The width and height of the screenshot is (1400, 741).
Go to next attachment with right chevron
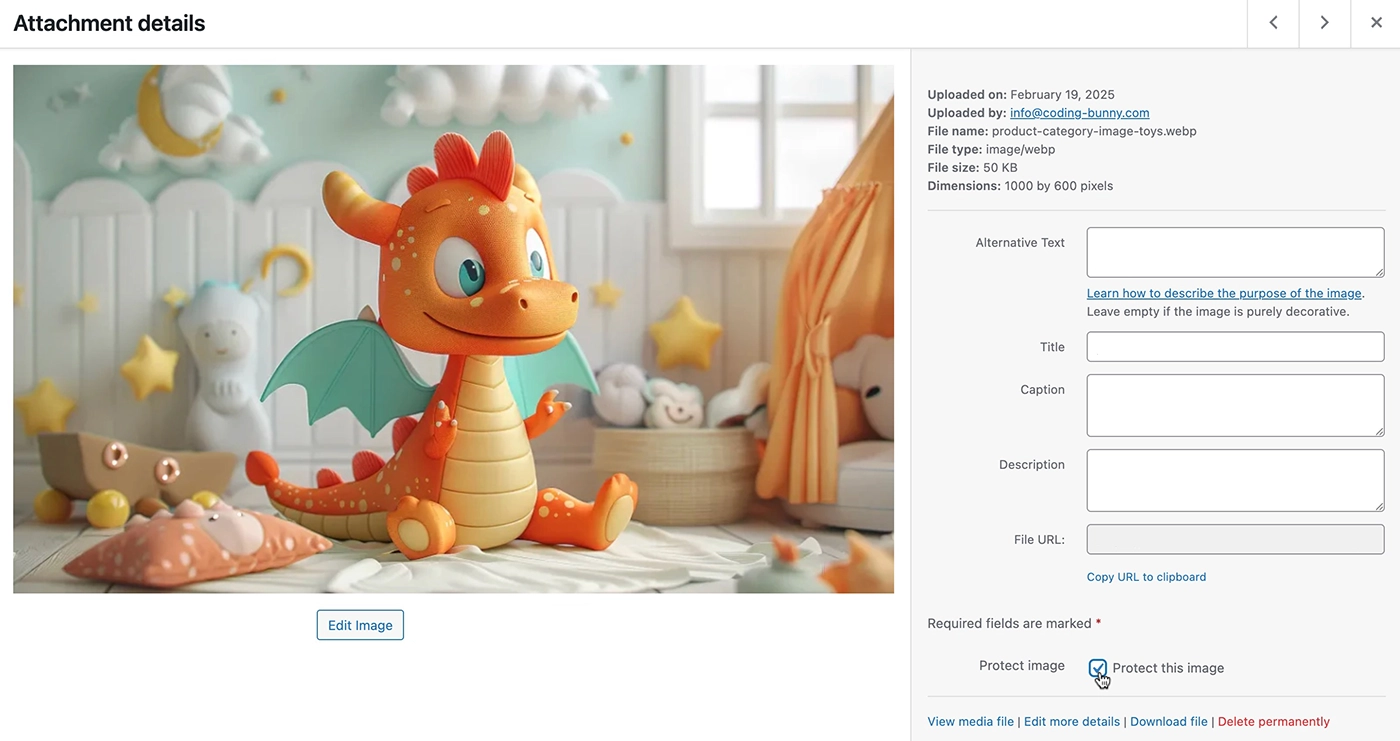(x=1324, y=23)
